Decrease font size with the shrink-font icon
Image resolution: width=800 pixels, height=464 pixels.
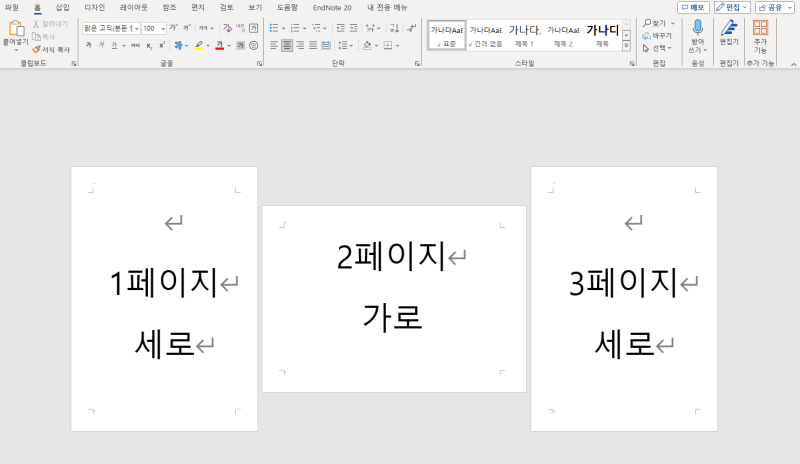click(x=187, y=28)
